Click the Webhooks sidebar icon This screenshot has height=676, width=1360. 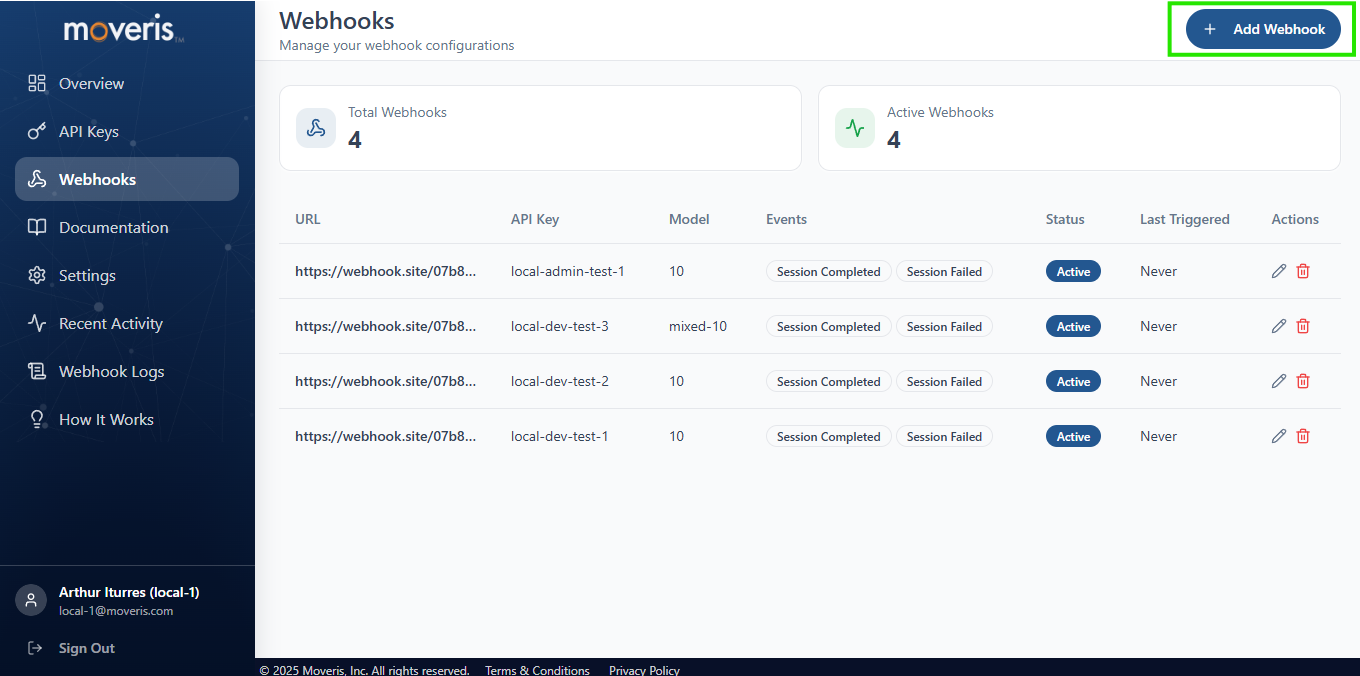(x=36, y=179)
